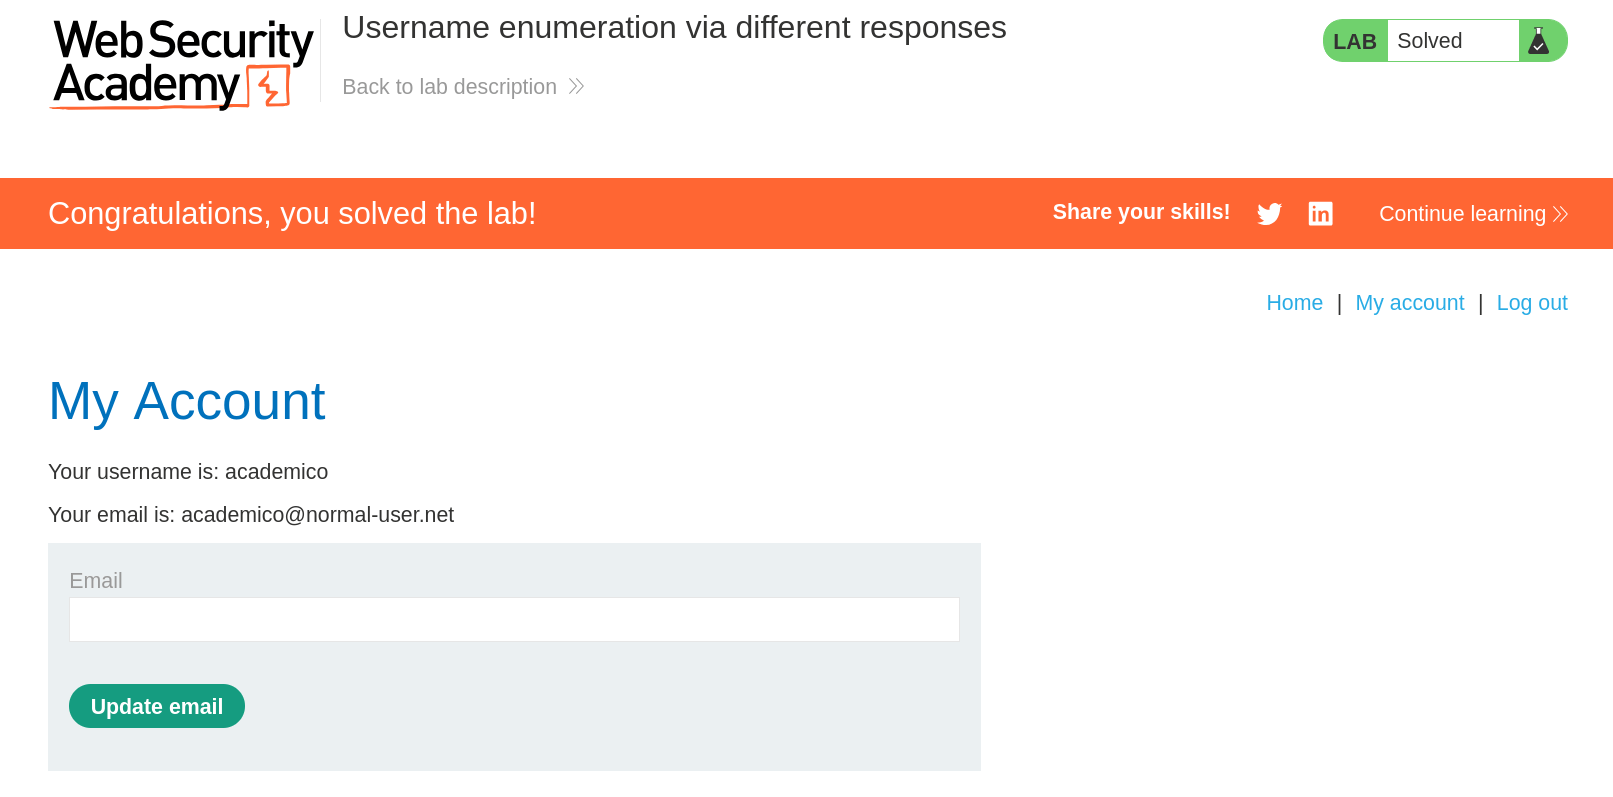1613x797 pixels.
Task: Click the displayed email address line
Action: (251, 515)
